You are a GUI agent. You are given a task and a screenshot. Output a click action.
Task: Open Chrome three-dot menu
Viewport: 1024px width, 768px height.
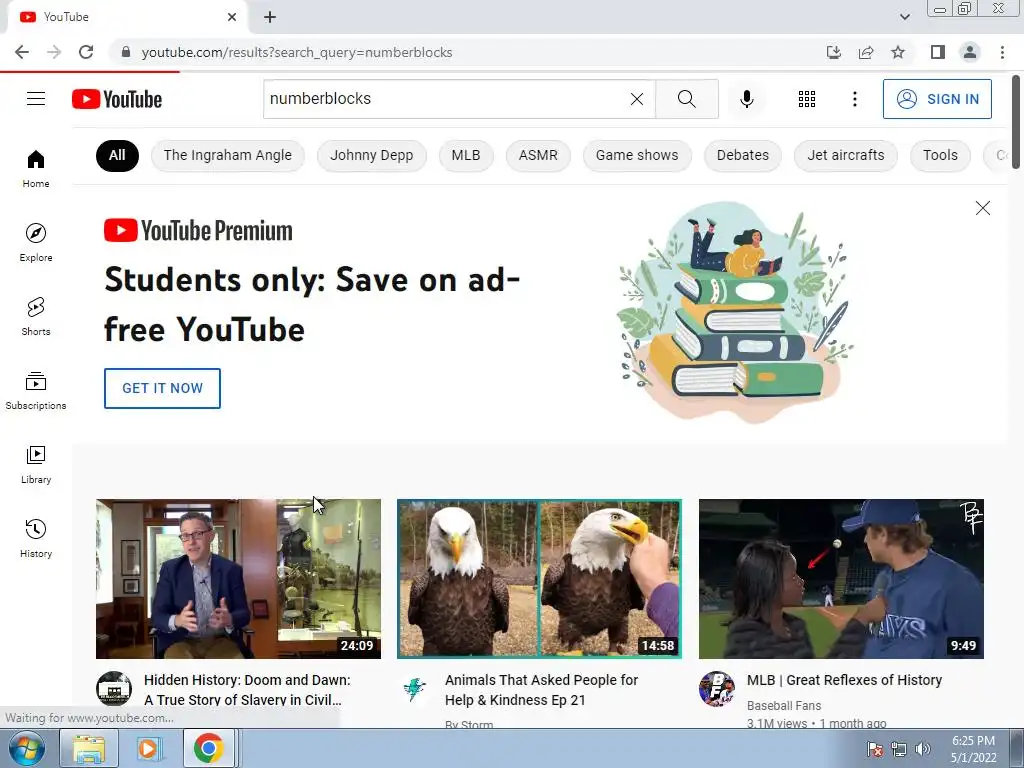coord(1002,52)
